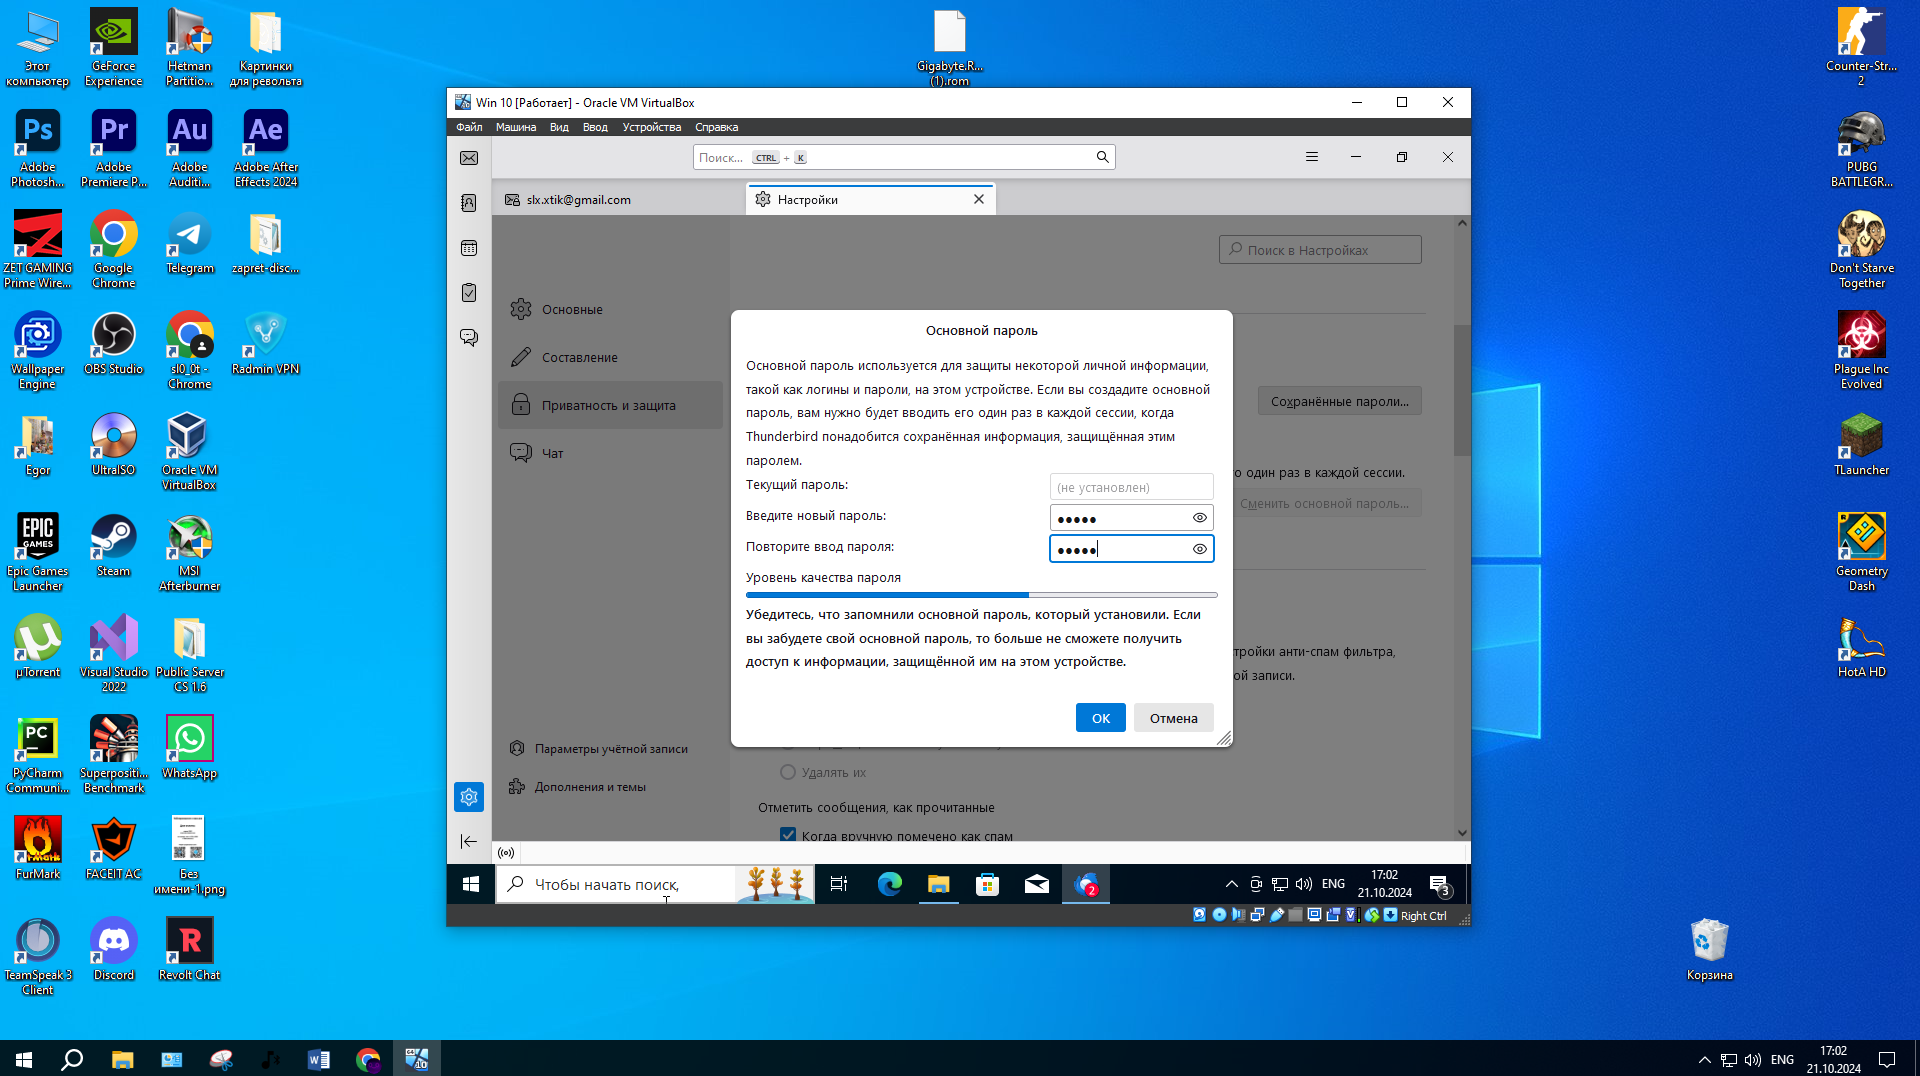The image size is (1920, 1076).
Task: Open Adobe Photoshop desktop shortcut
Action: pos(37,148)
